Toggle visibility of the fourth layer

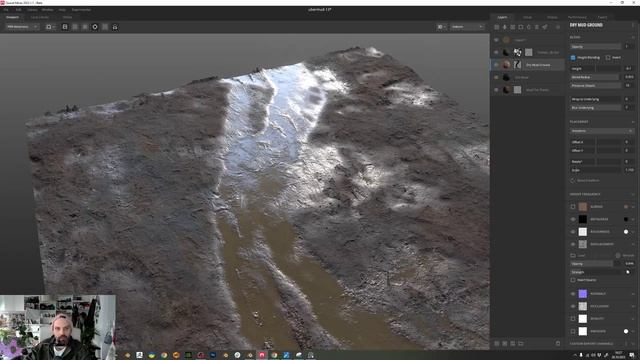click(x=496, y=77)
